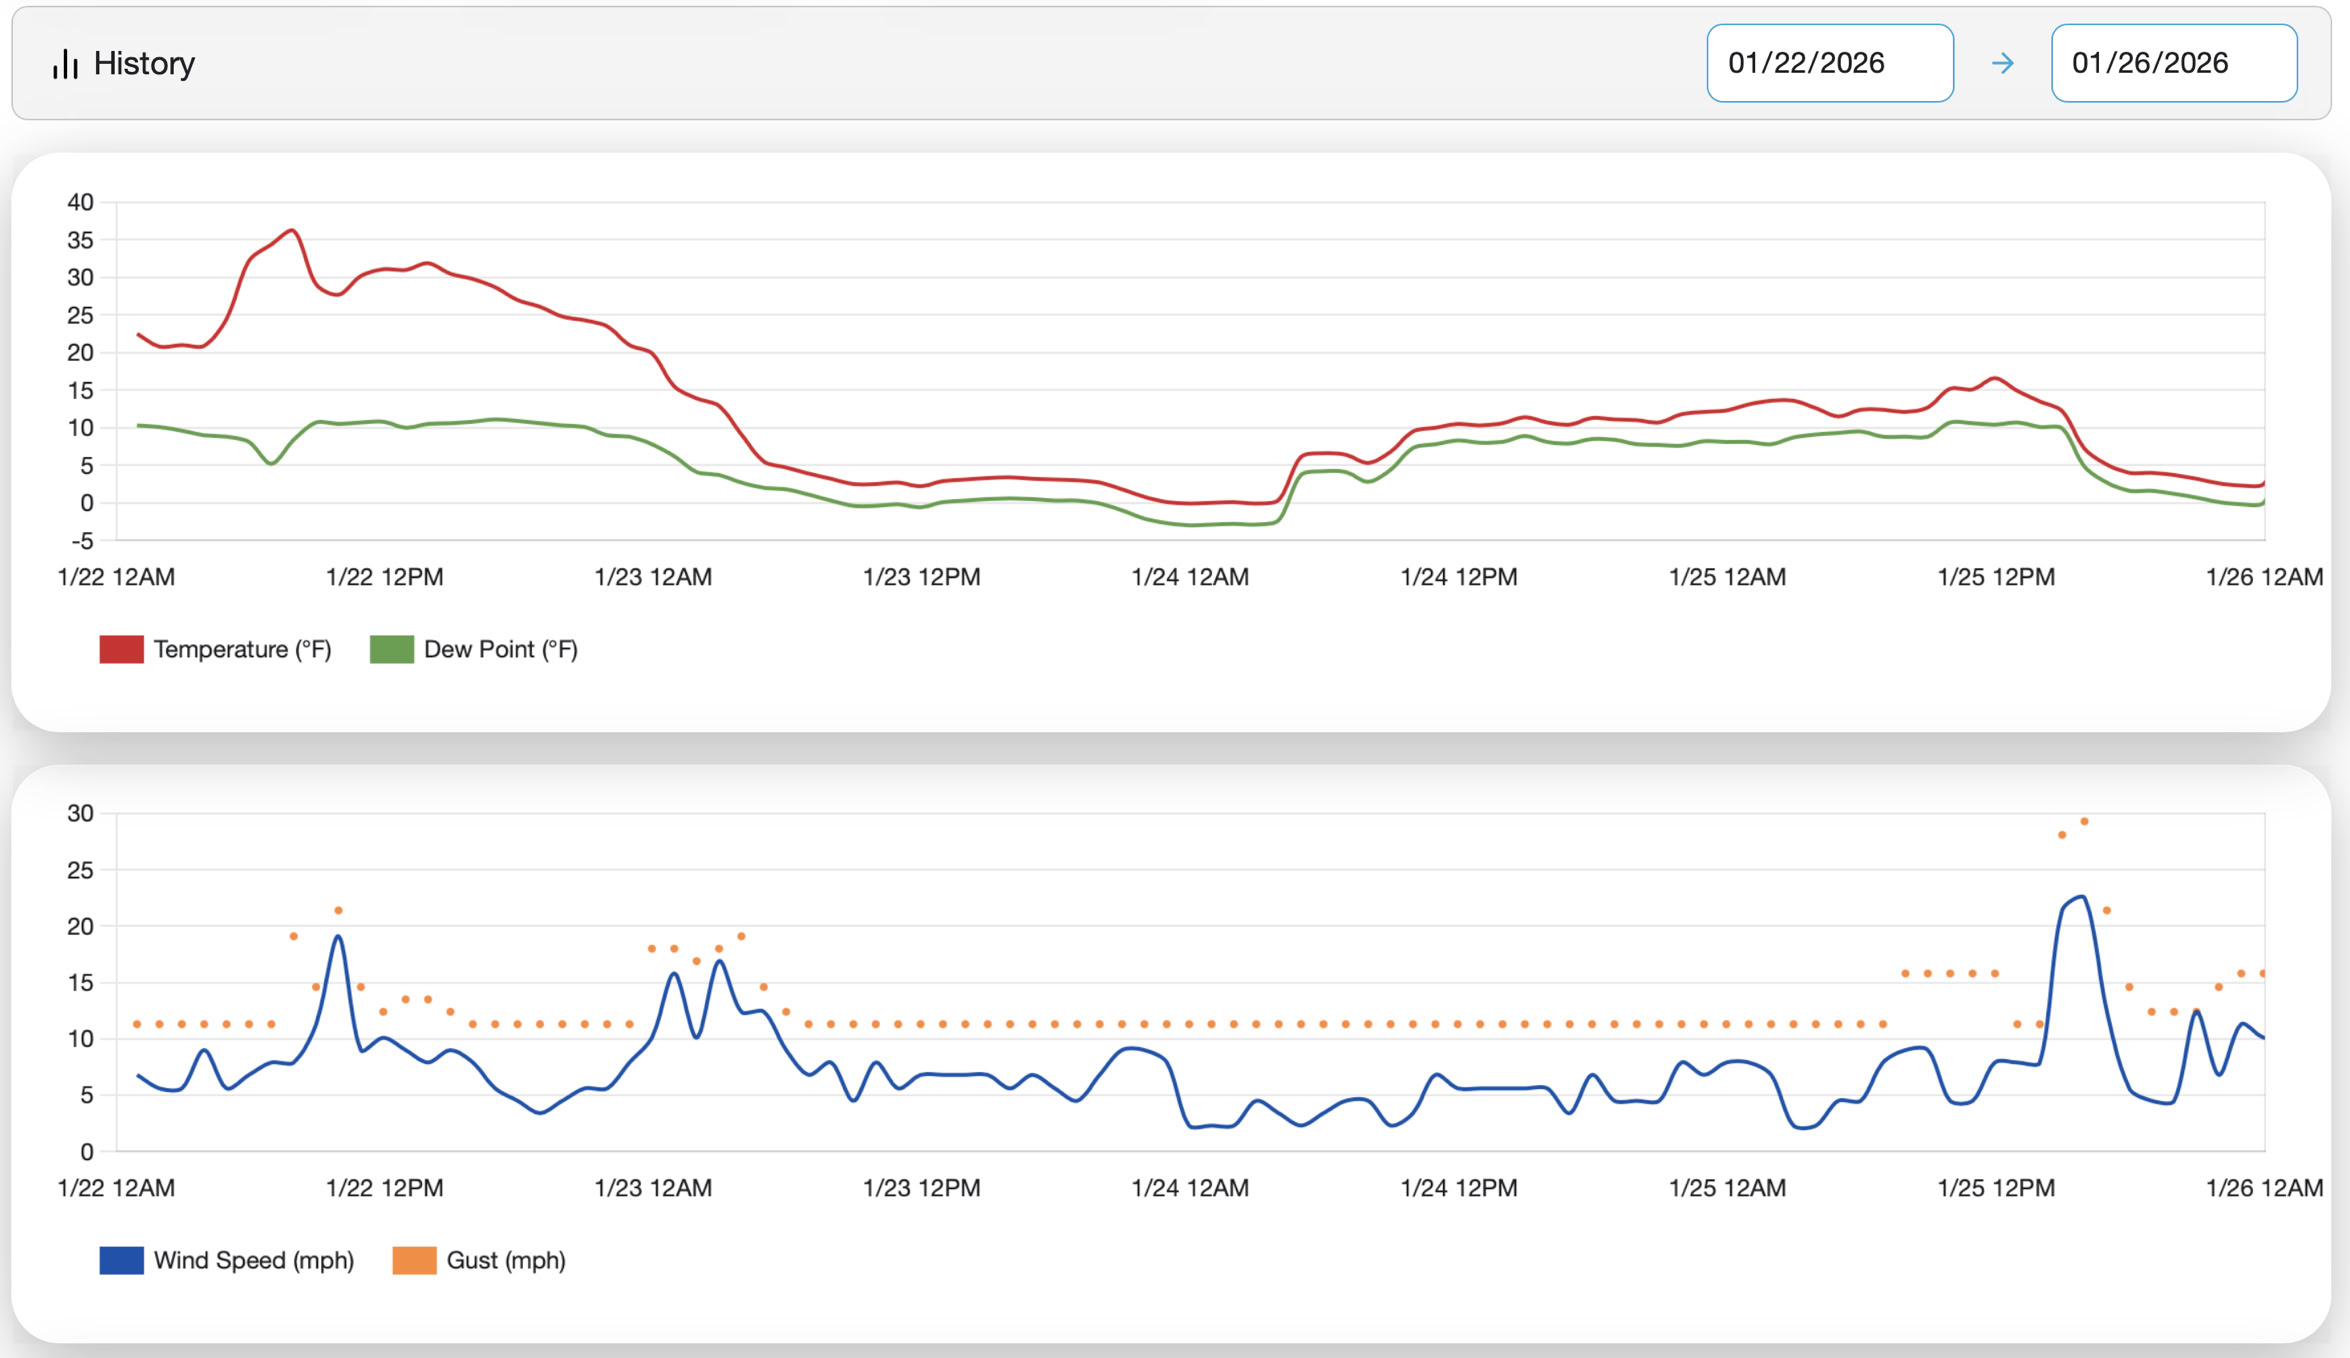Click the 1/25 12PM label on temperature chart
This screenshot has width=2350, height=1358.
[1995, 577]
